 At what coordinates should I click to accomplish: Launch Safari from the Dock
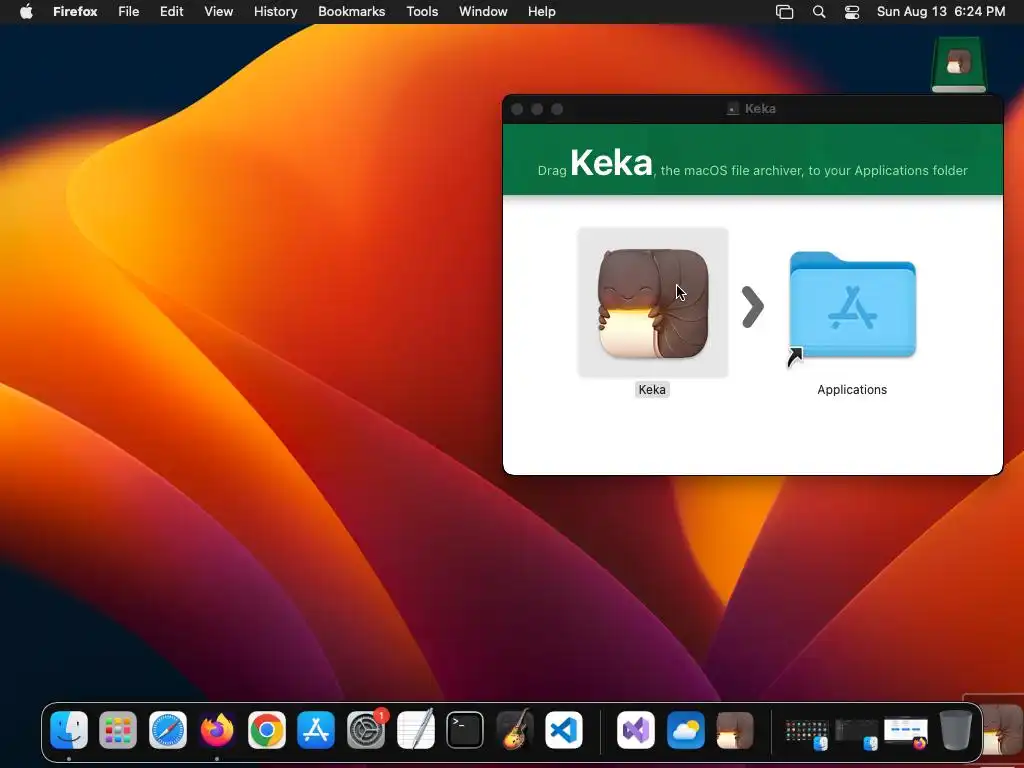pyautogui.click(x=168, y=730)
